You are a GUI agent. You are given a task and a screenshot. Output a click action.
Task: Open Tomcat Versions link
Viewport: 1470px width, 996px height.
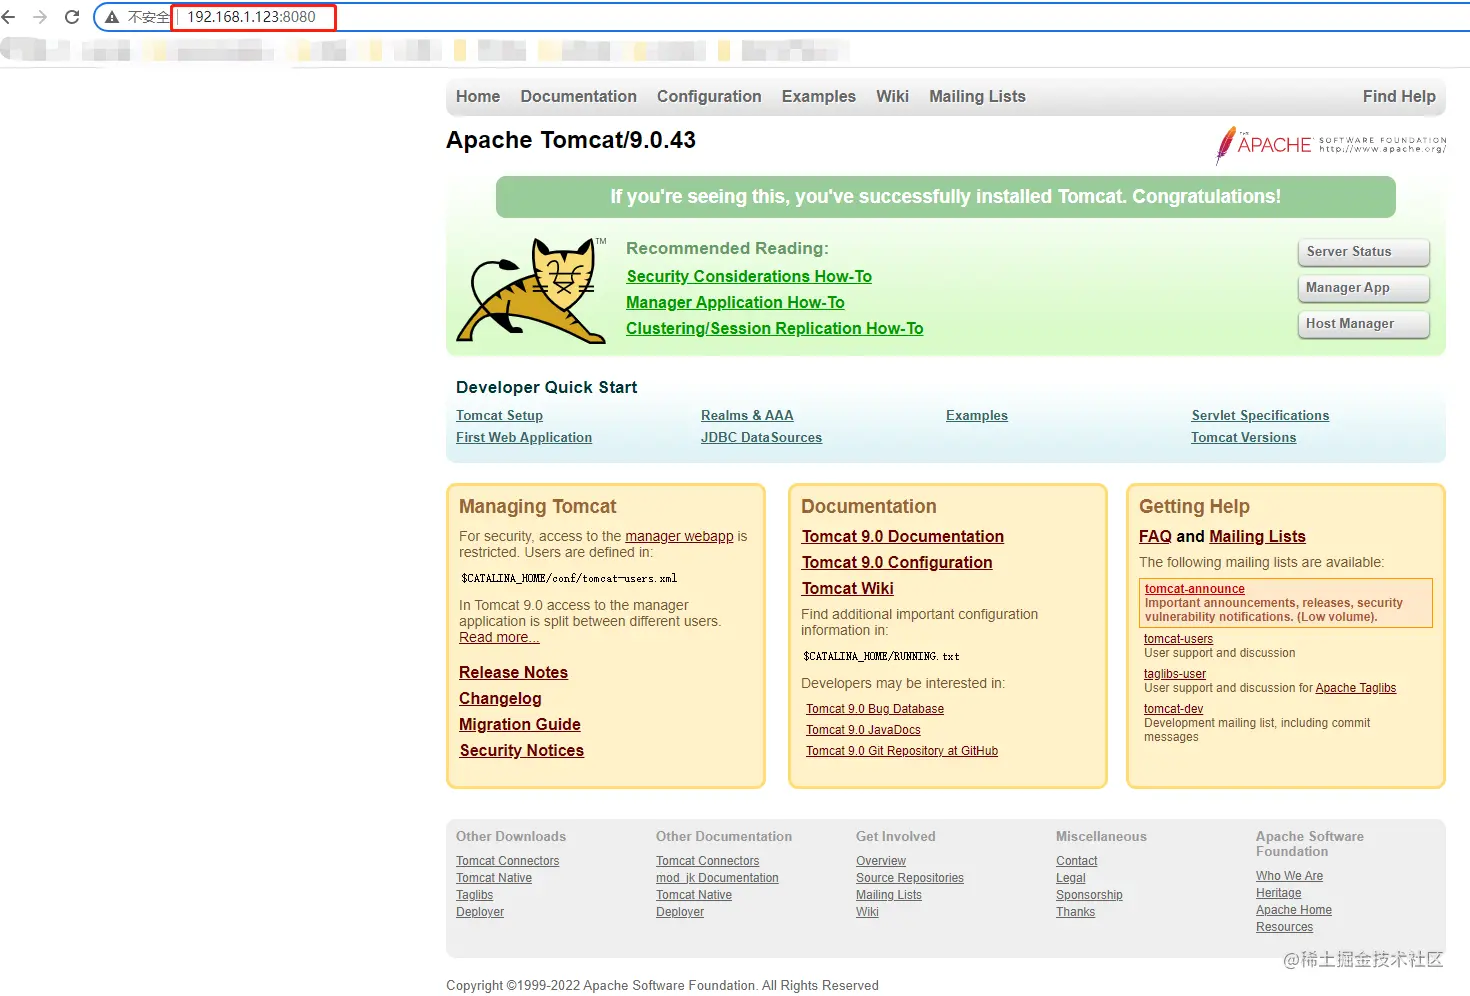tap(1243, 437)
